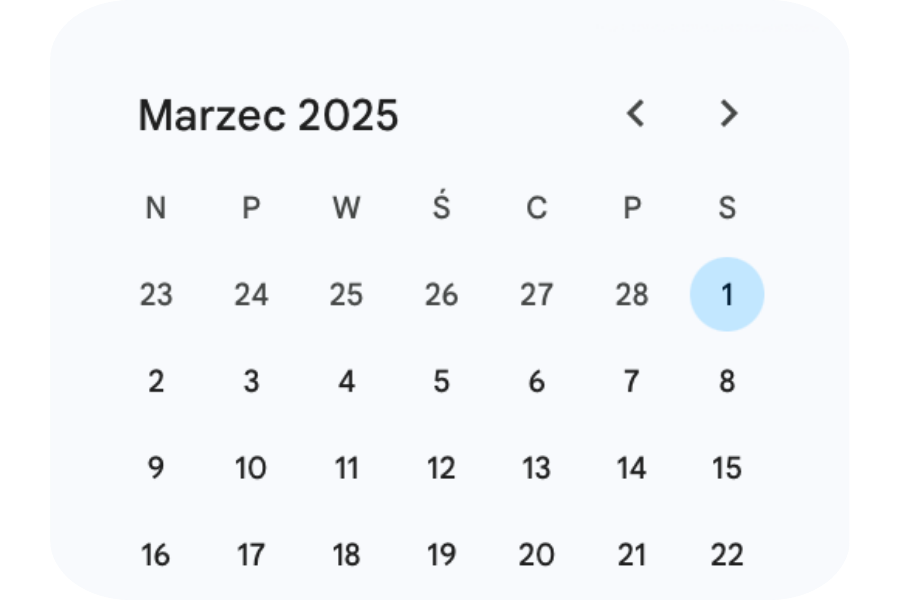The height and width of the screenshot is (600, 900).
Task: Pick March 15 in the calendar
Action: 727,468
